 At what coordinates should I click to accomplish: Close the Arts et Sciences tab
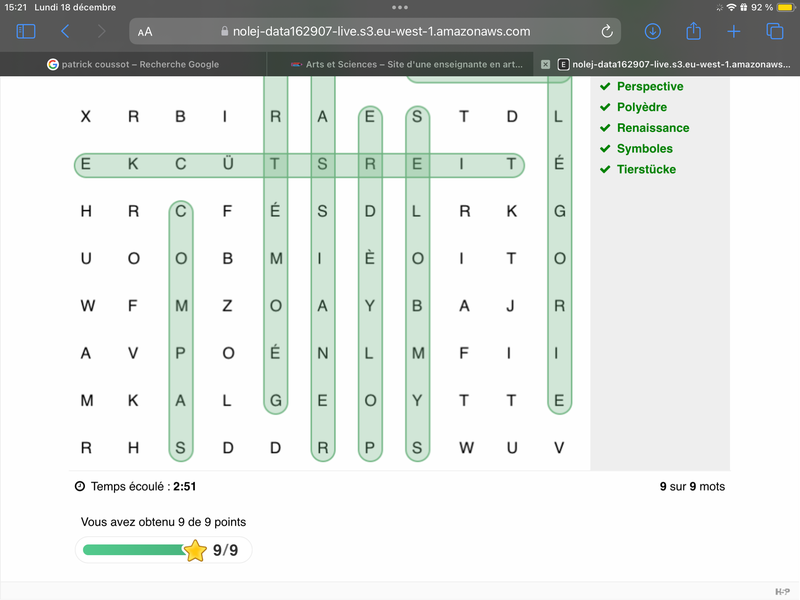coord(545,64)
